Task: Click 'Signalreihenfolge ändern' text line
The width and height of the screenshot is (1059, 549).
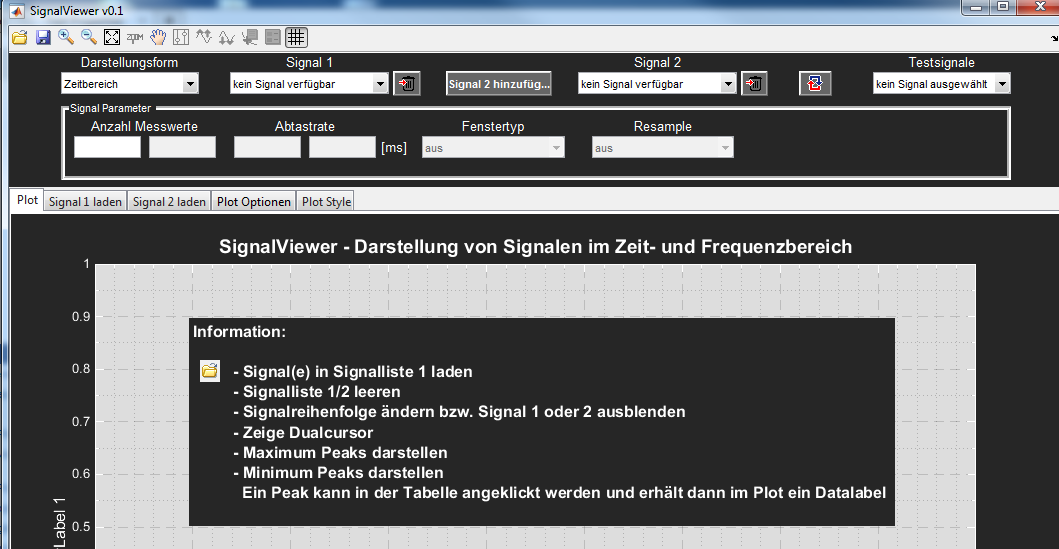Action: click(459, 412)
